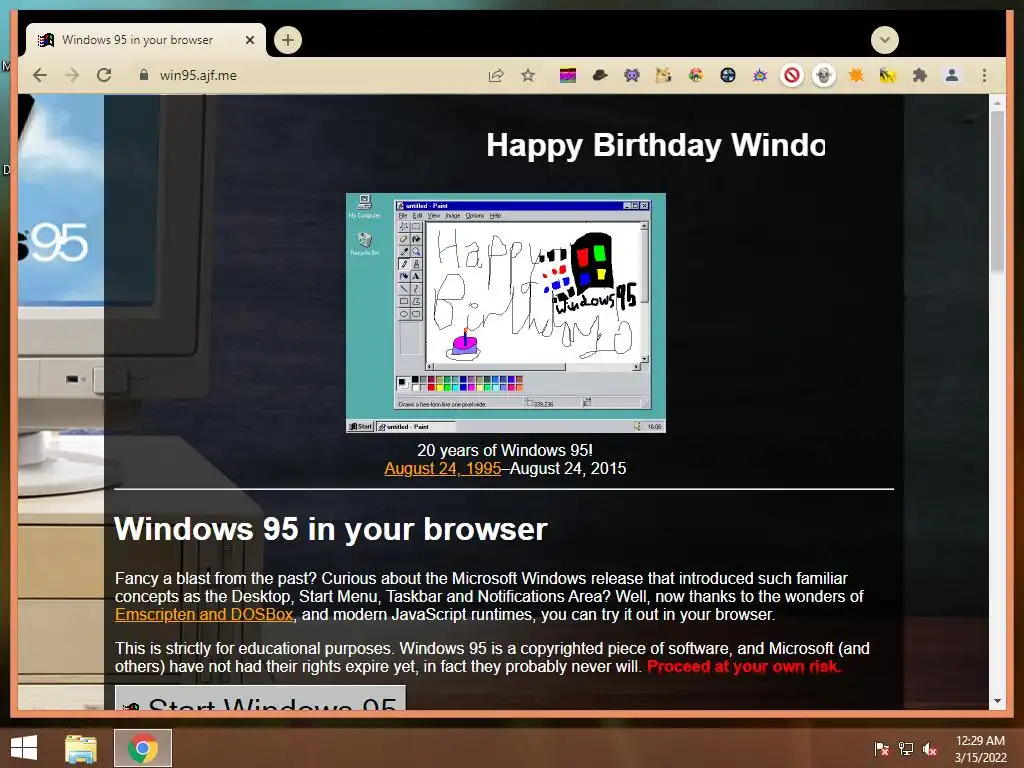This screenshot has height=768, width=1024.
Task: View site info via the padlock icon
Action: coord(144,75)
